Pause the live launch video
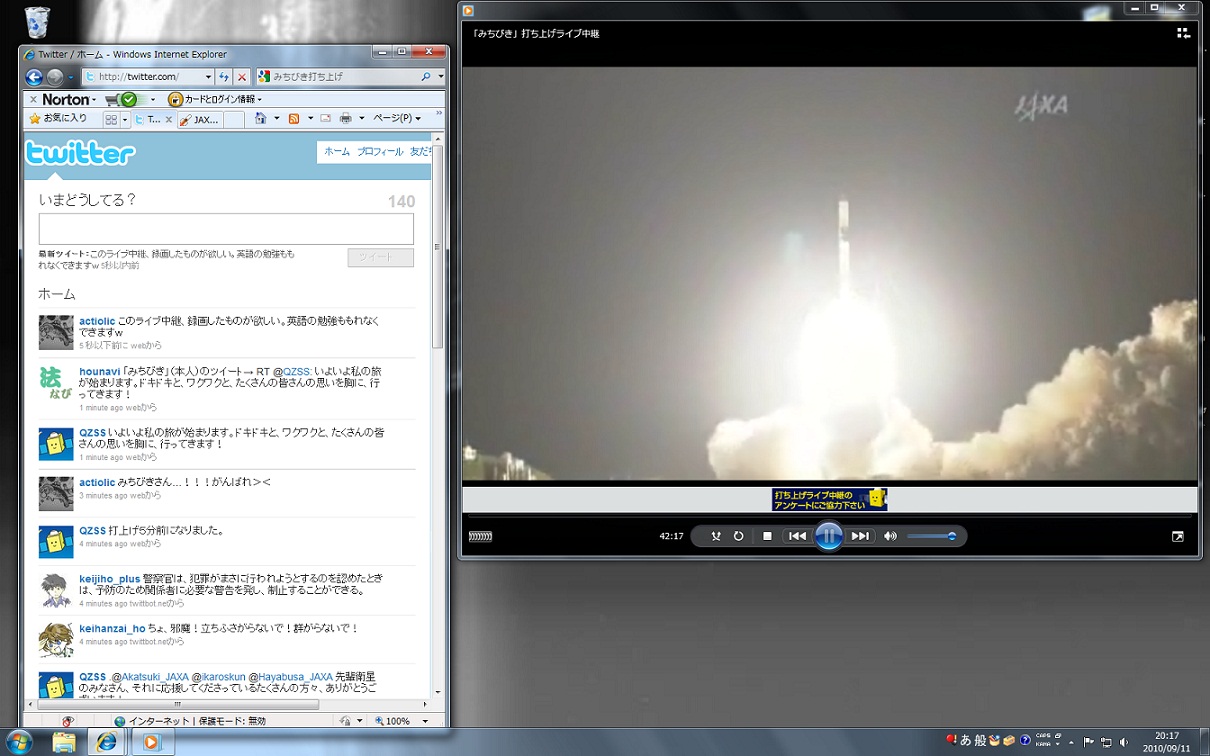This screenshot has height=756, width=1210. 829,536
